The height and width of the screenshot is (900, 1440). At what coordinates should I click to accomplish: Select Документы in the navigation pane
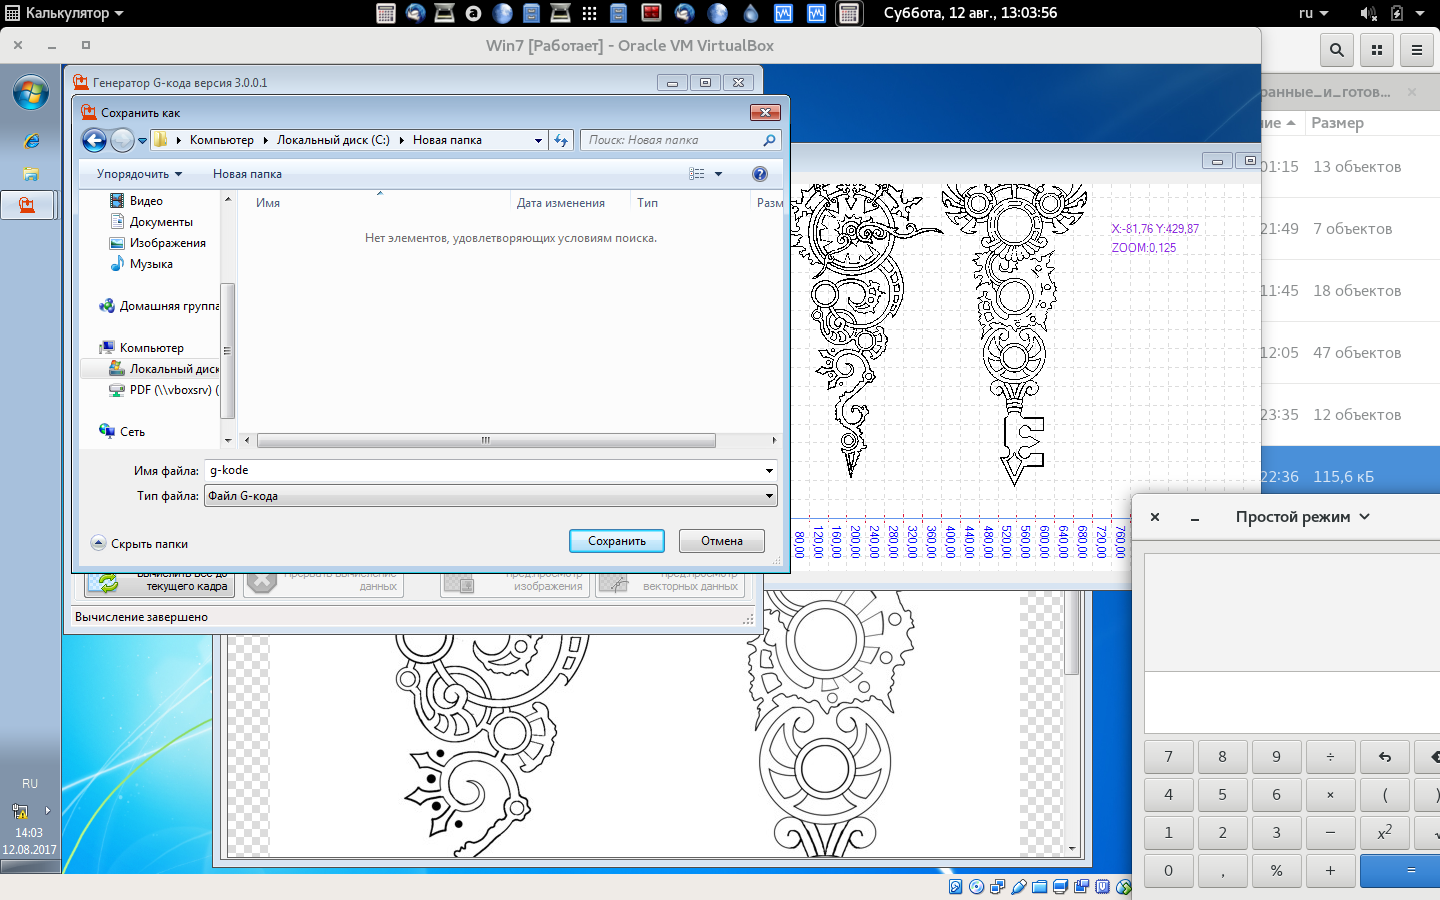[x=160, y=222]
